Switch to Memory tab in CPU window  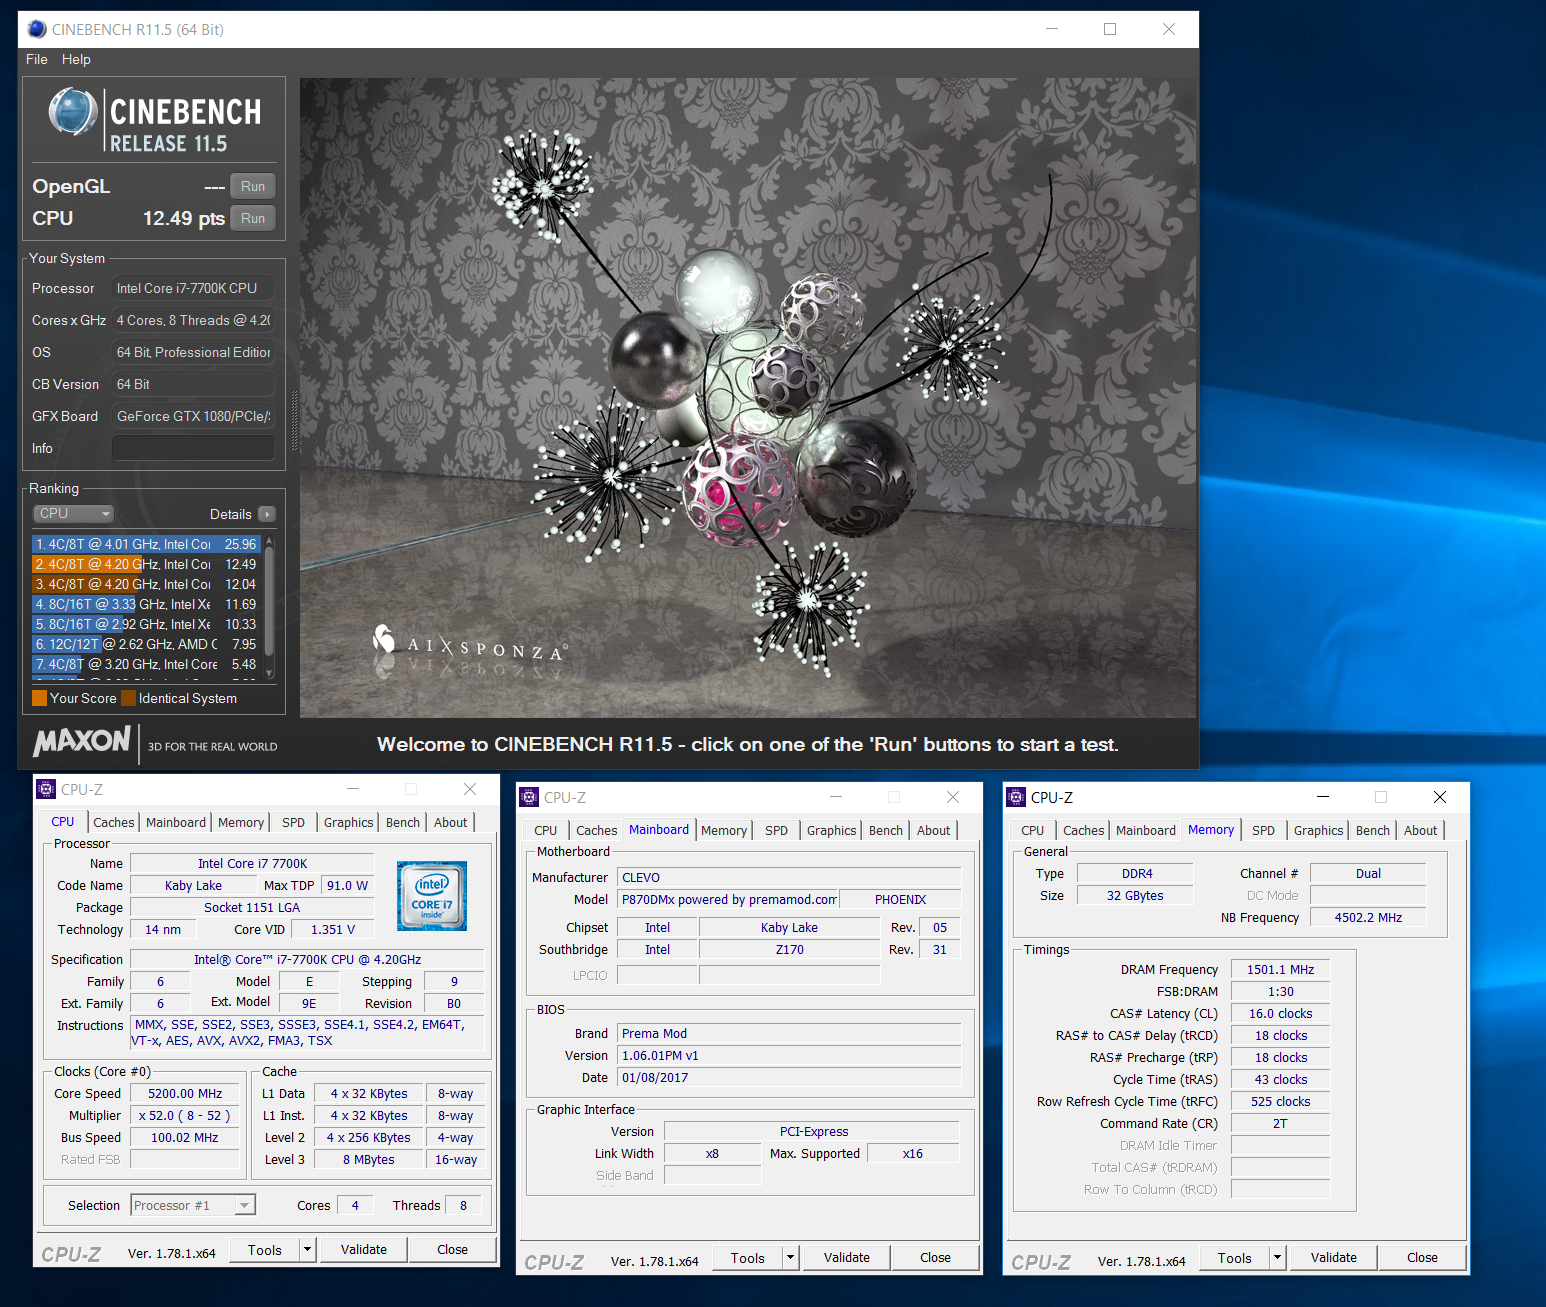[x=241, y=822]
